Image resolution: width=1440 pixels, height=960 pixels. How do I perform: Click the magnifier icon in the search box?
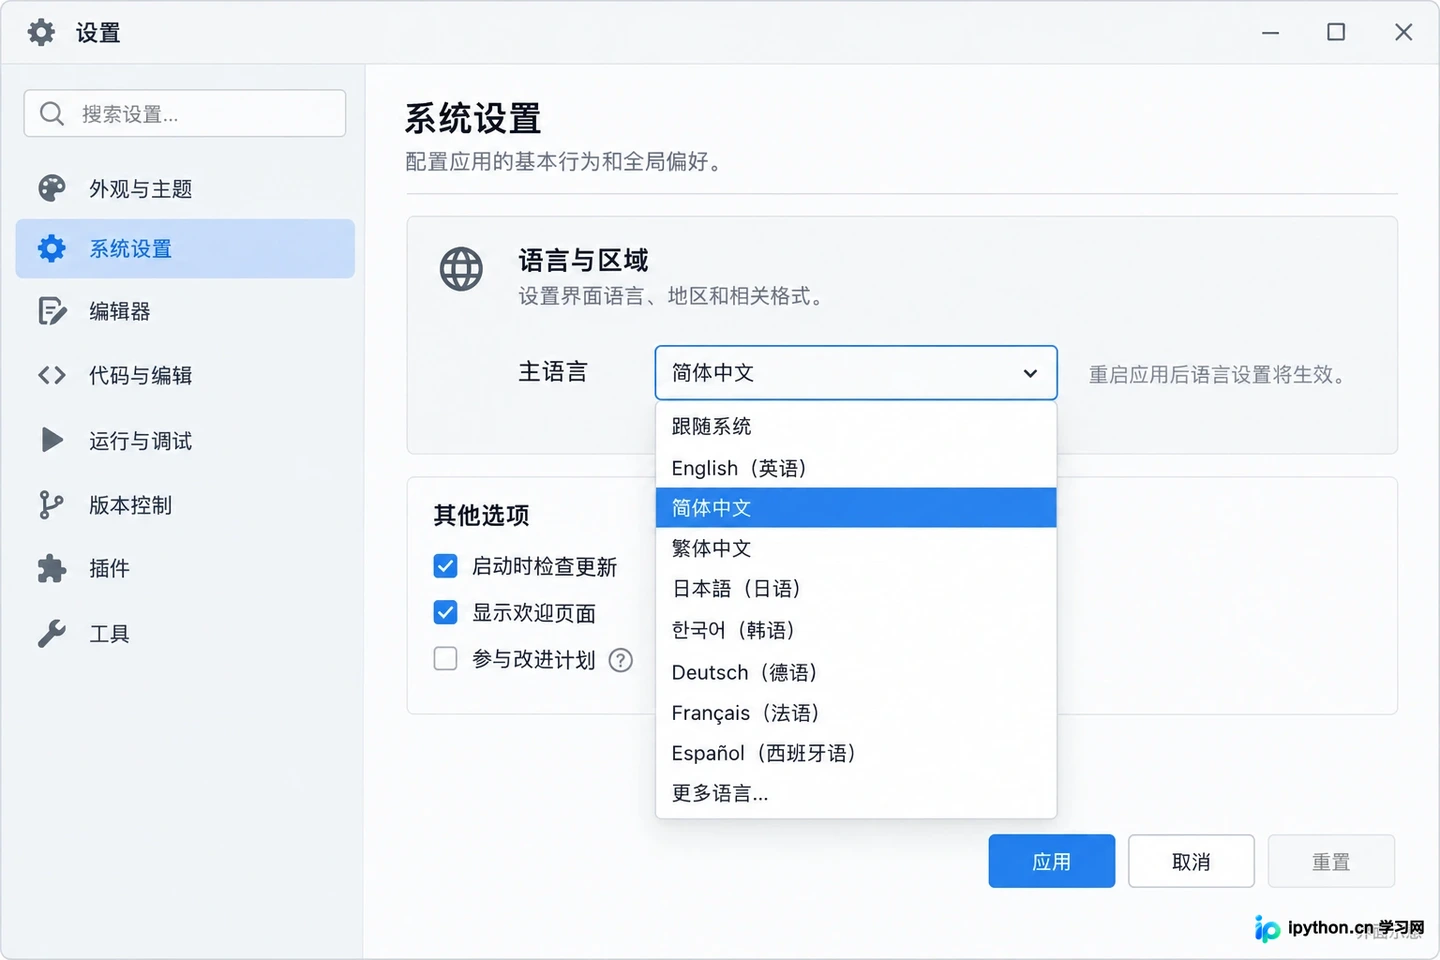[x=52, y=114]
